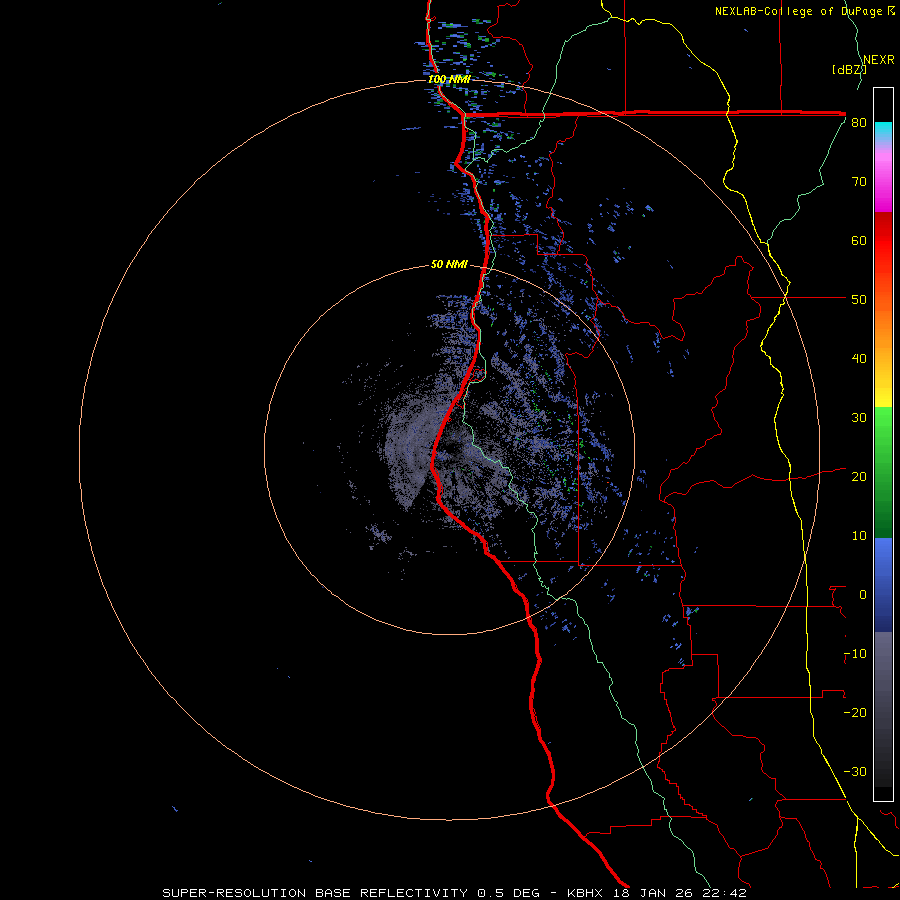The width and height of the screenshot is (900, 900).
Task: Click the KBHX station identifier in the caption
Action: (x=587, y=893)
